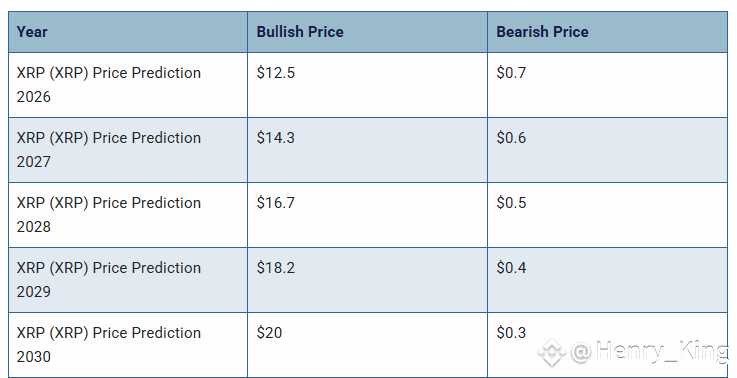
Task: Click the XRP Price Prediction 2030 cell
Action: [x=128, y=345]
